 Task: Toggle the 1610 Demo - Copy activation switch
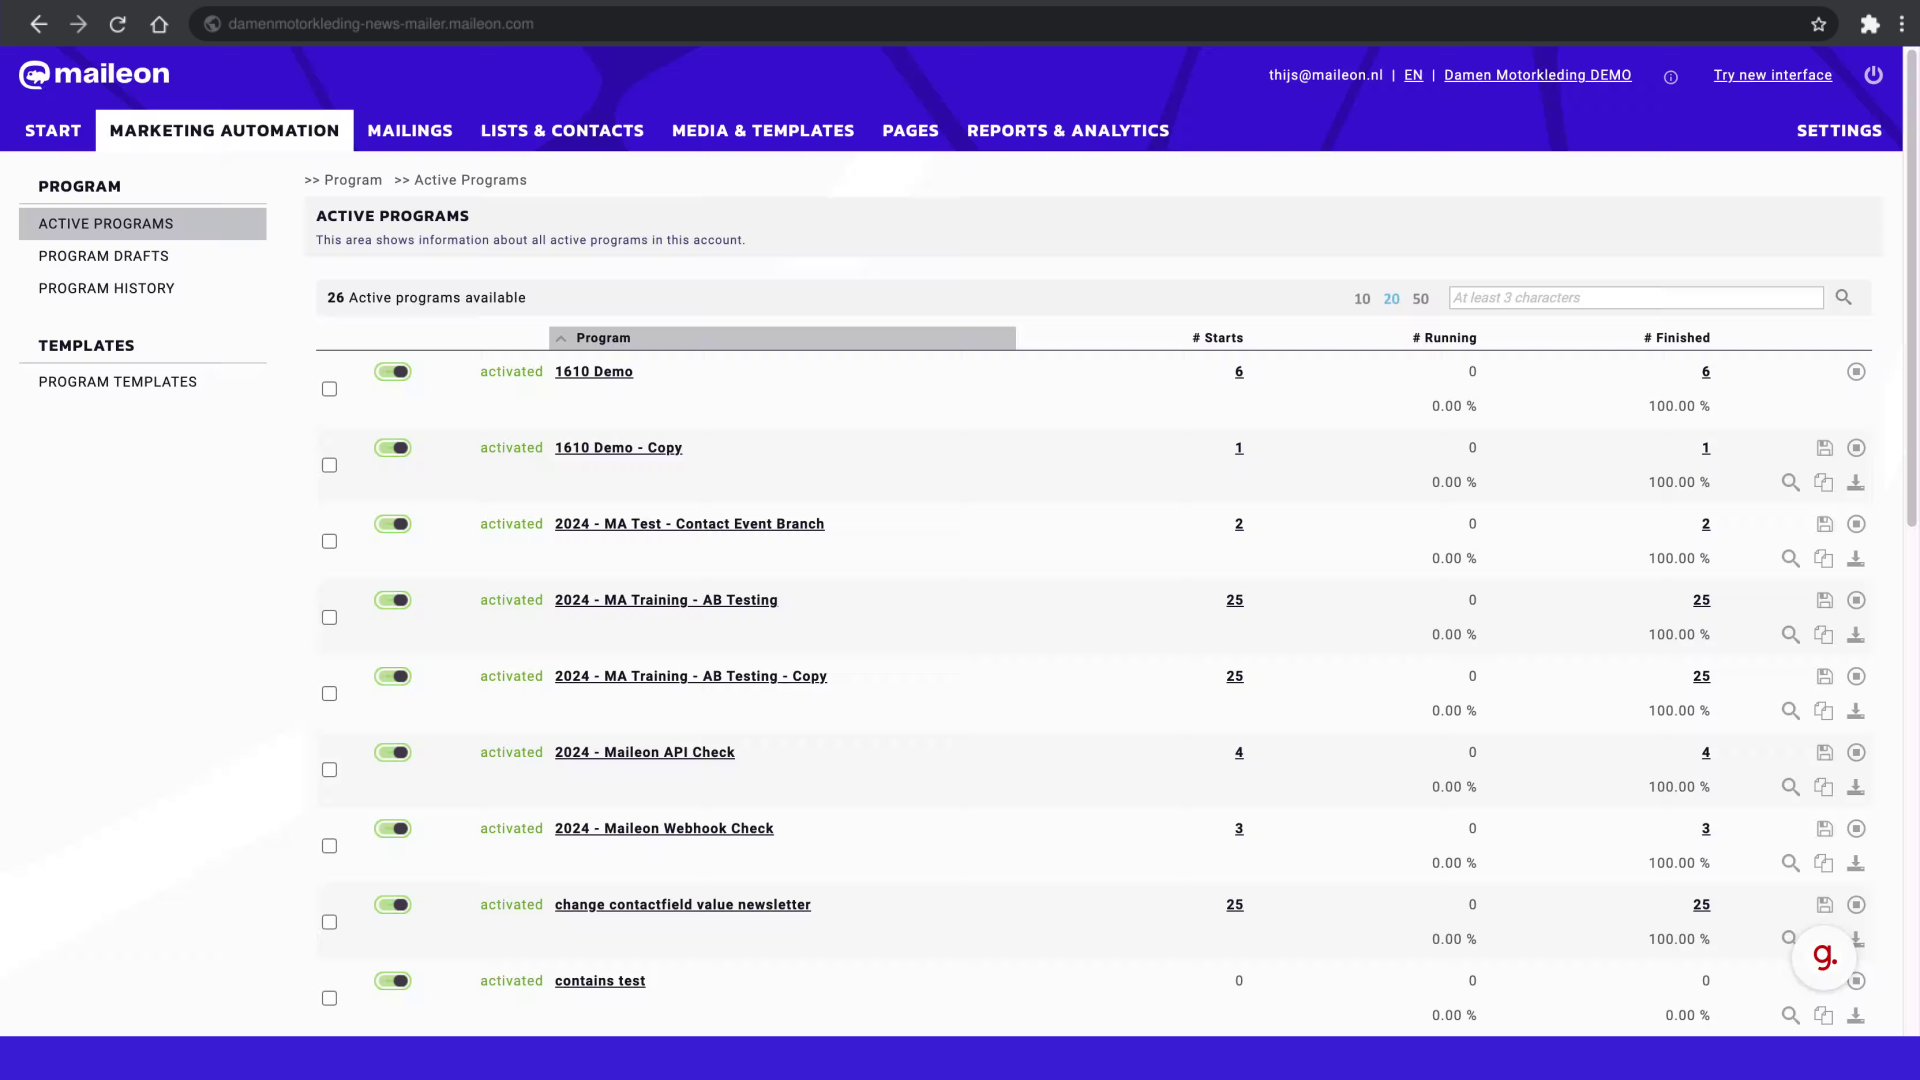392,448
